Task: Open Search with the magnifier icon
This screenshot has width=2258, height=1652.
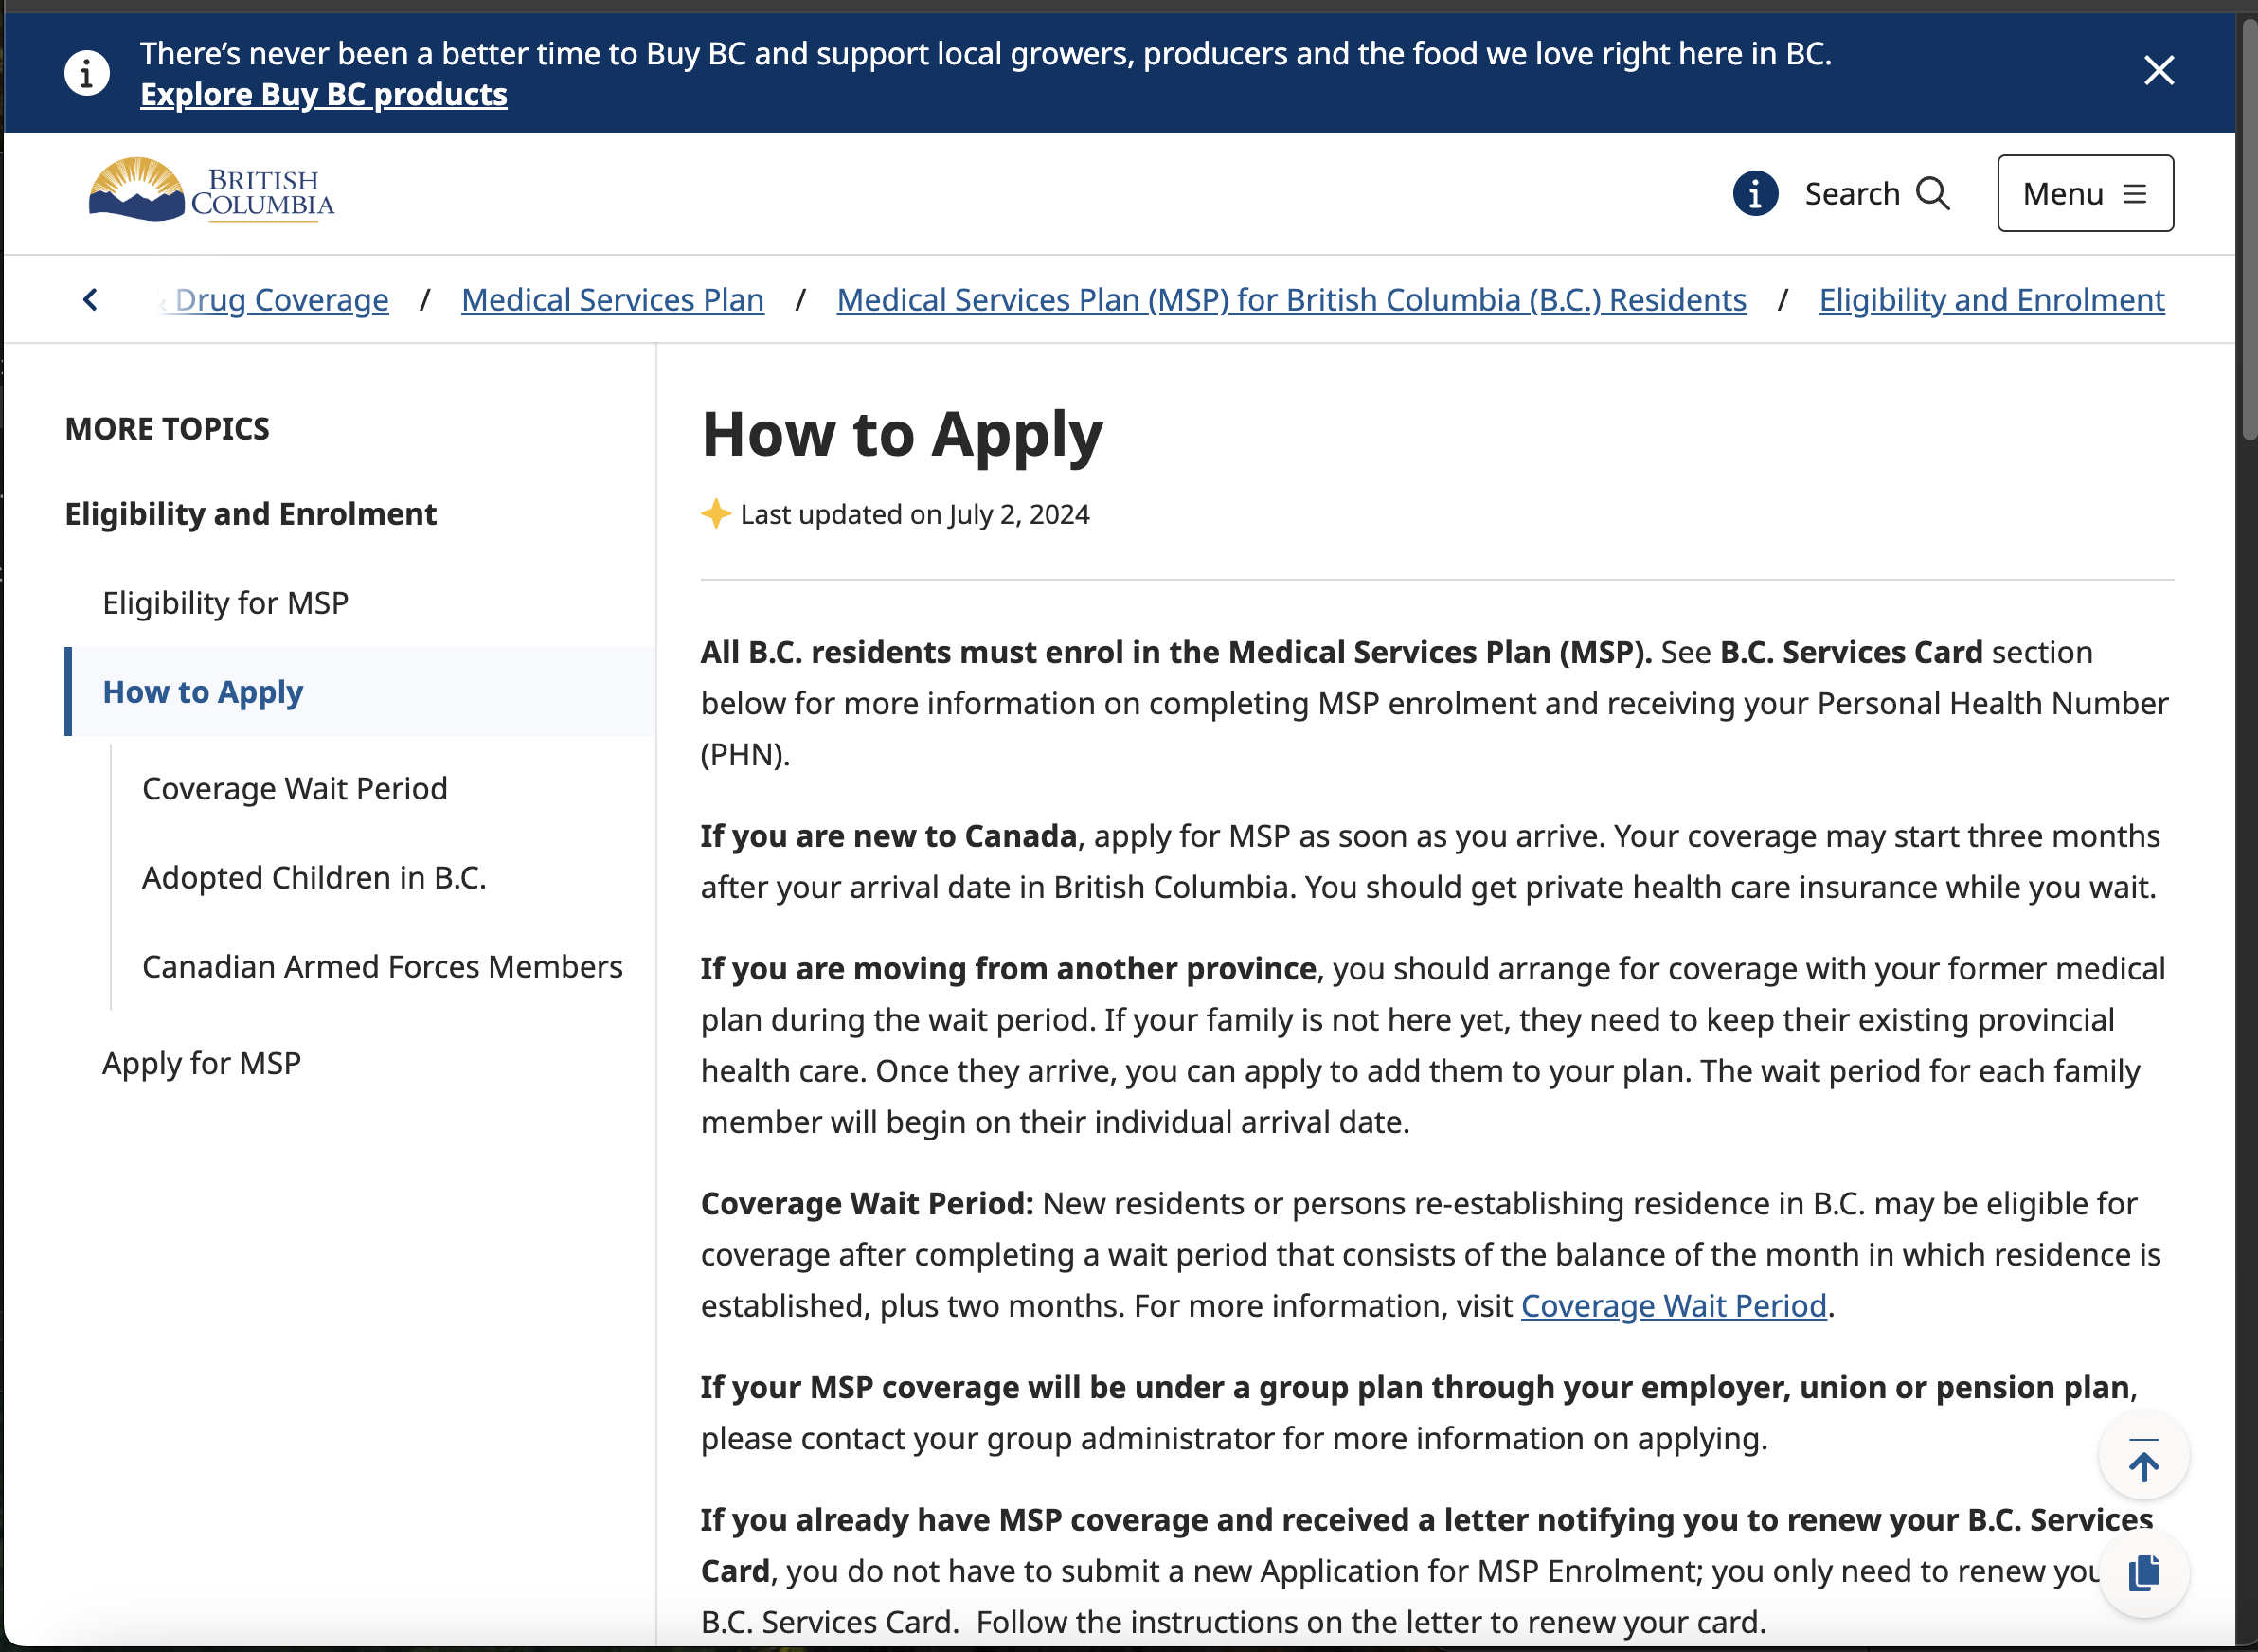Action: coord(1933,193)
